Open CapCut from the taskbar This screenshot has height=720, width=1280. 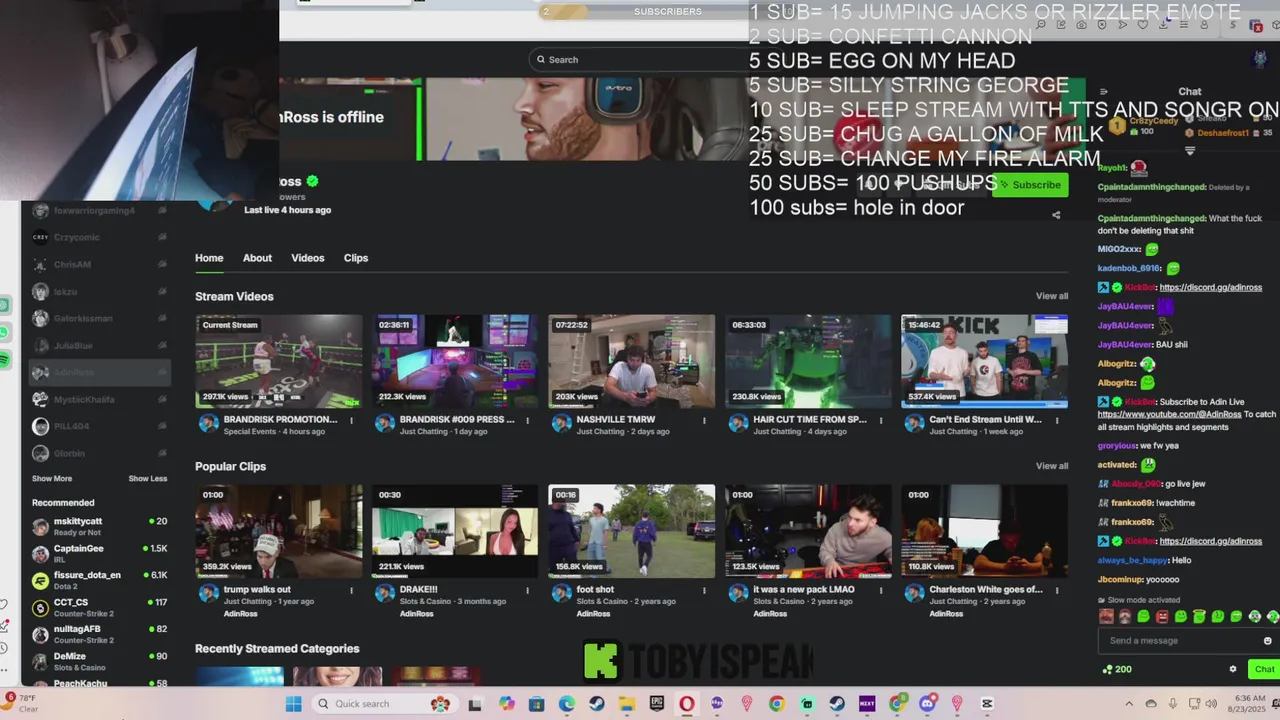987,704
